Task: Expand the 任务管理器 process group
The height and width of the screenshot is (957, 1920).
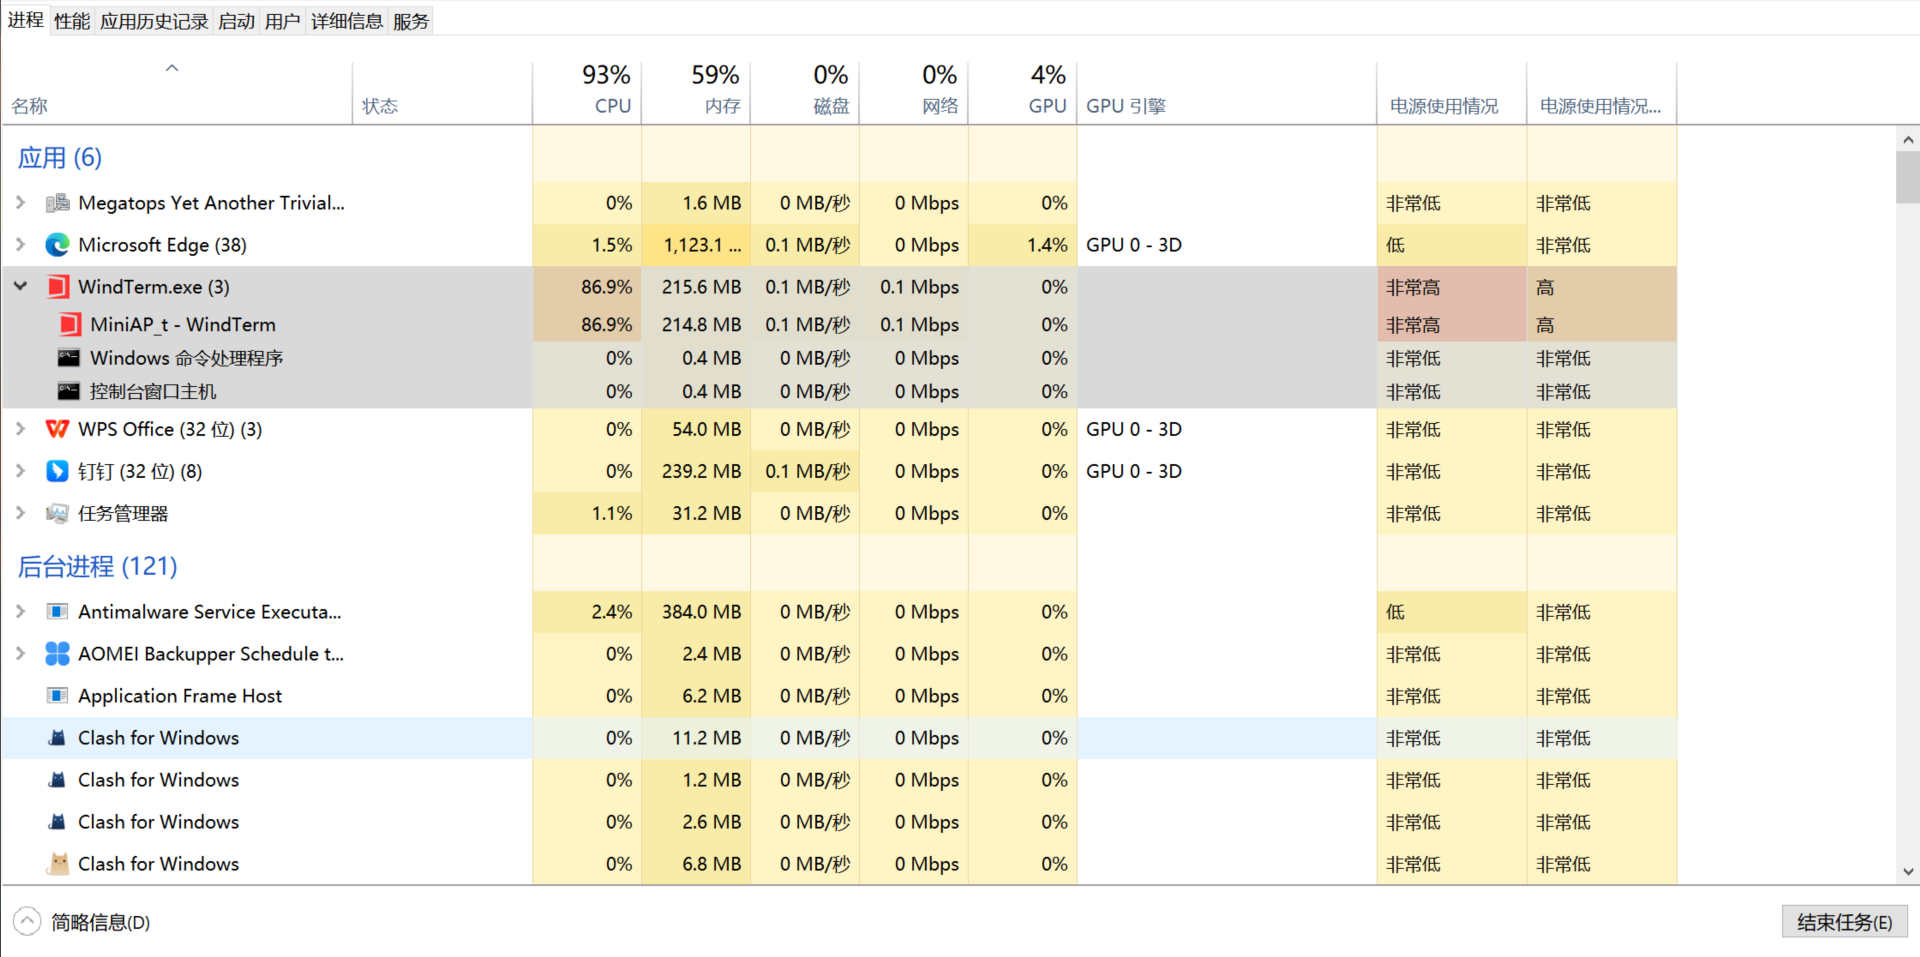Action: 20,513
